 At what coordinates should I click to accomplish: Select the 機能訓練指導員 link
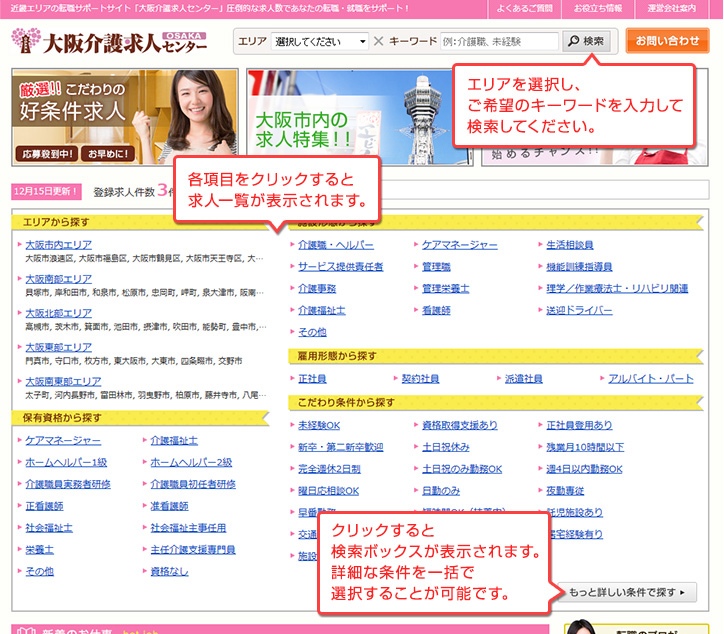tap(579, 266)
